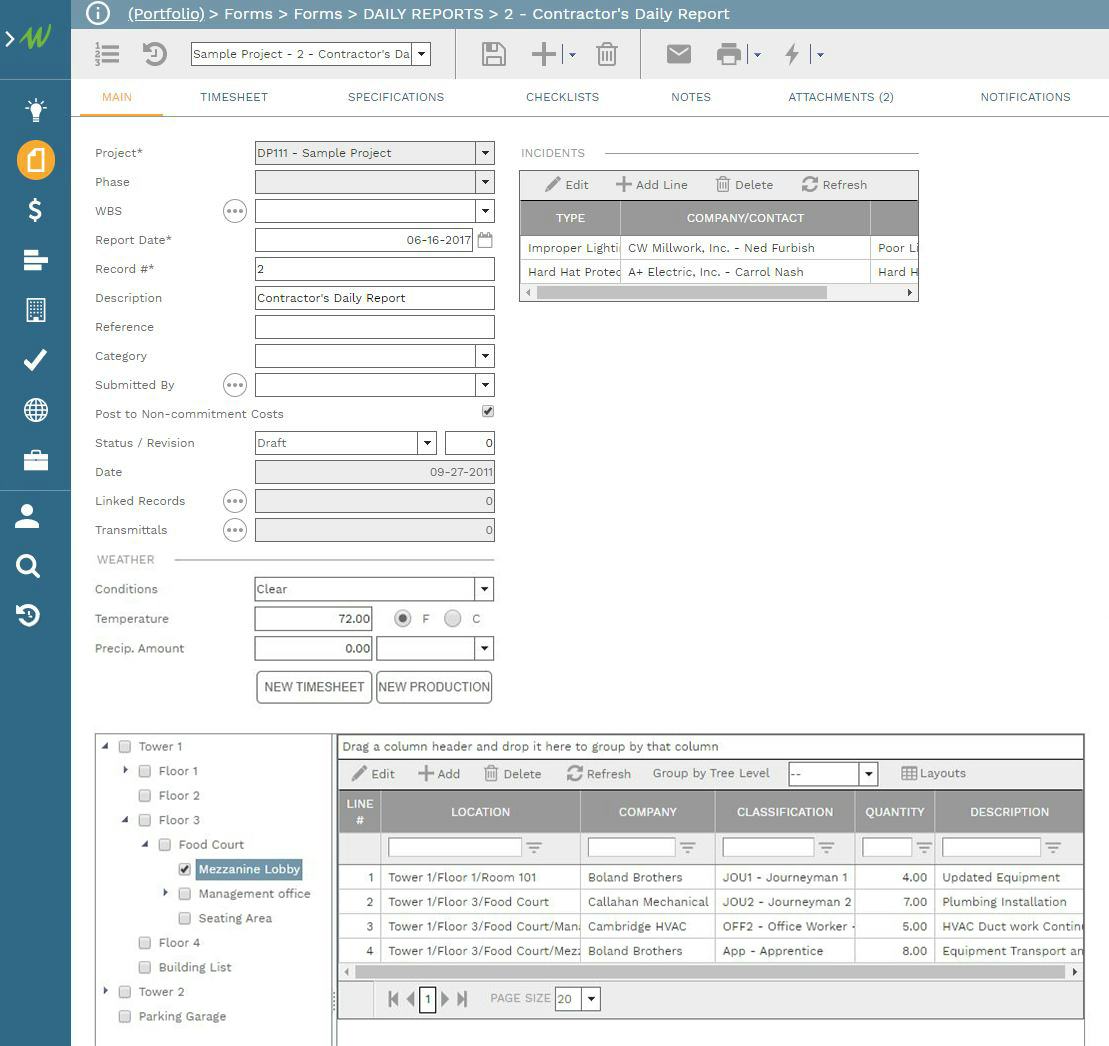Select the C temperature radio button

click(x=453, y=619)
